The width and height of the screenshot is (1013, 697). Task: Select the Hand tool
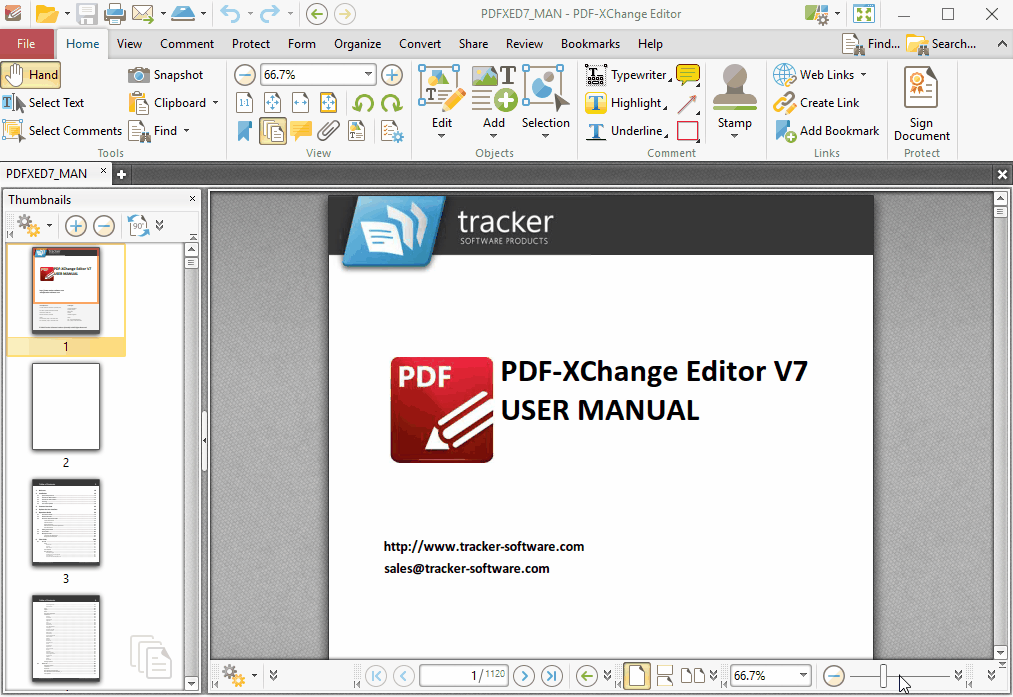[x=31, y=75]
